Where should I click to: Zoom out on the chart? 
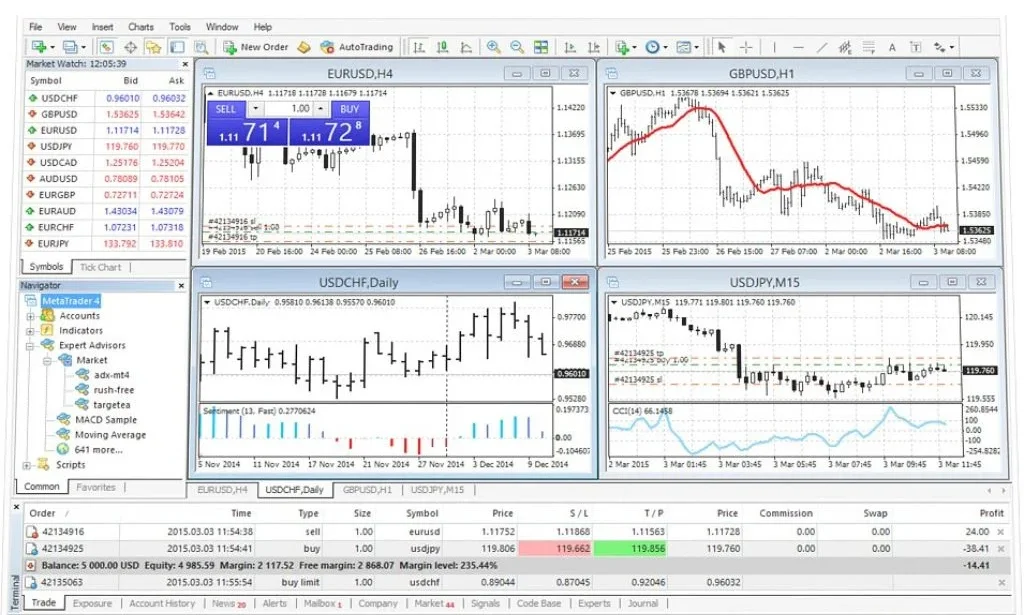[x=517, y=47]
